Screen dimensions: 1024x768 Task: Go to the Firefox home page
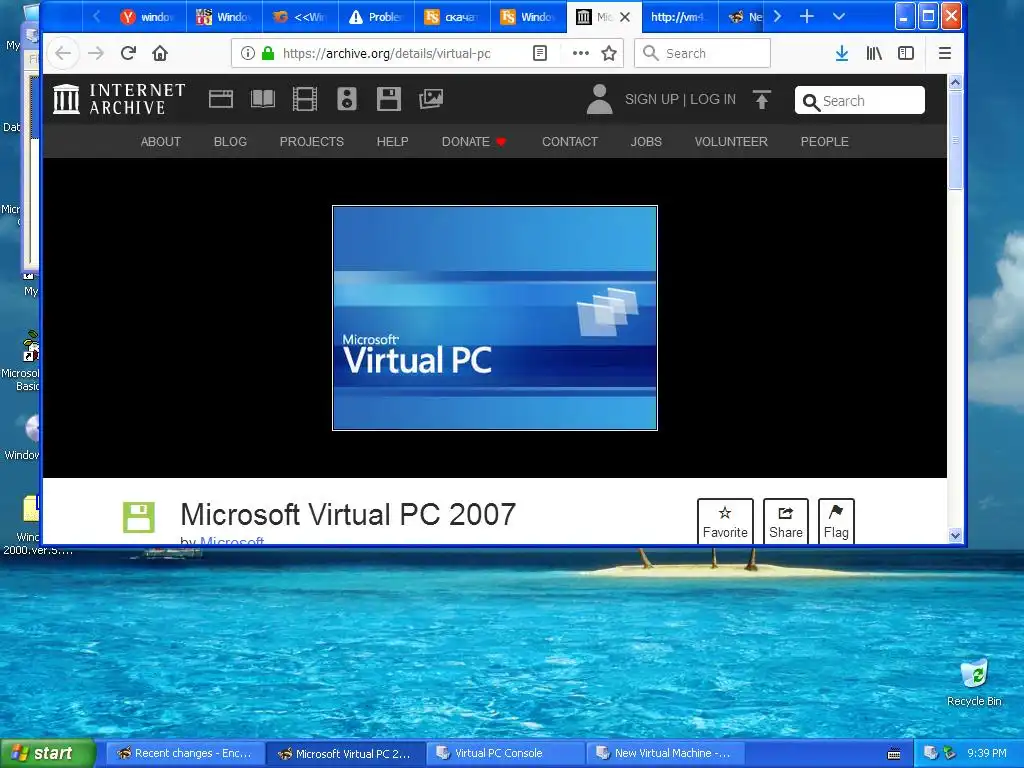[160, 54]
